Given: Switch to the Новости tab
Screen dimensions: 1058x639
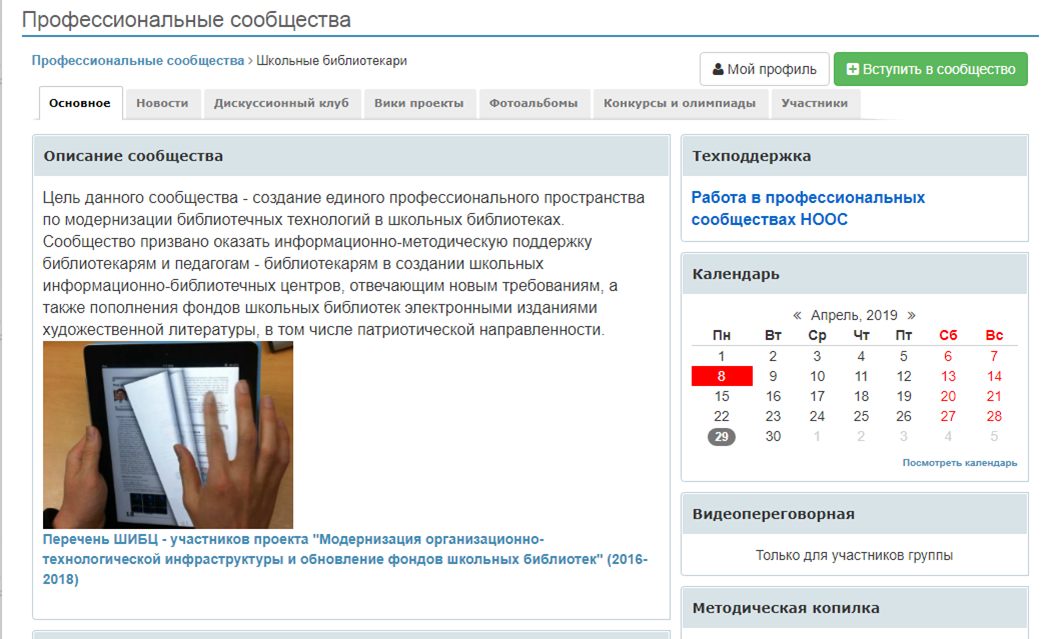Looking at the screenshot, I should pos(162,103).
